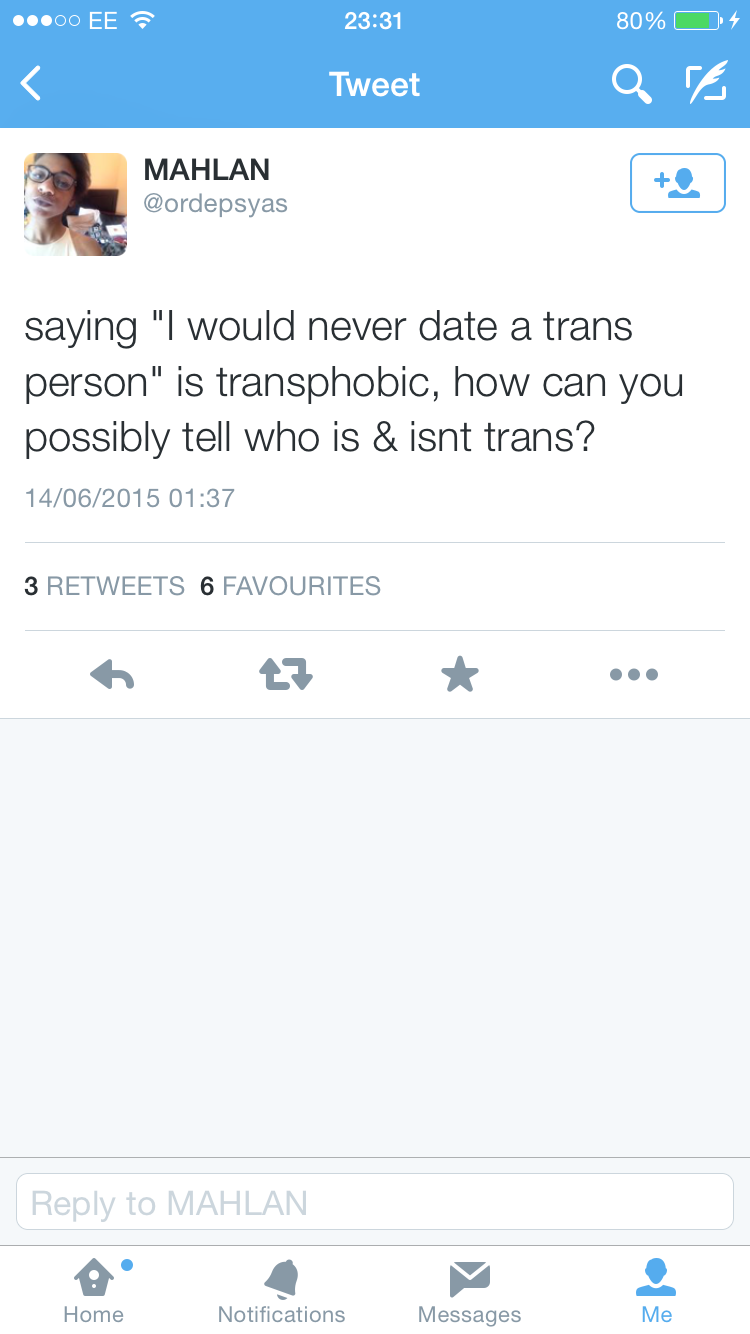Tap the MAHLAN display name
This screenshot has height=1334, width=750.
pos(207,170)
